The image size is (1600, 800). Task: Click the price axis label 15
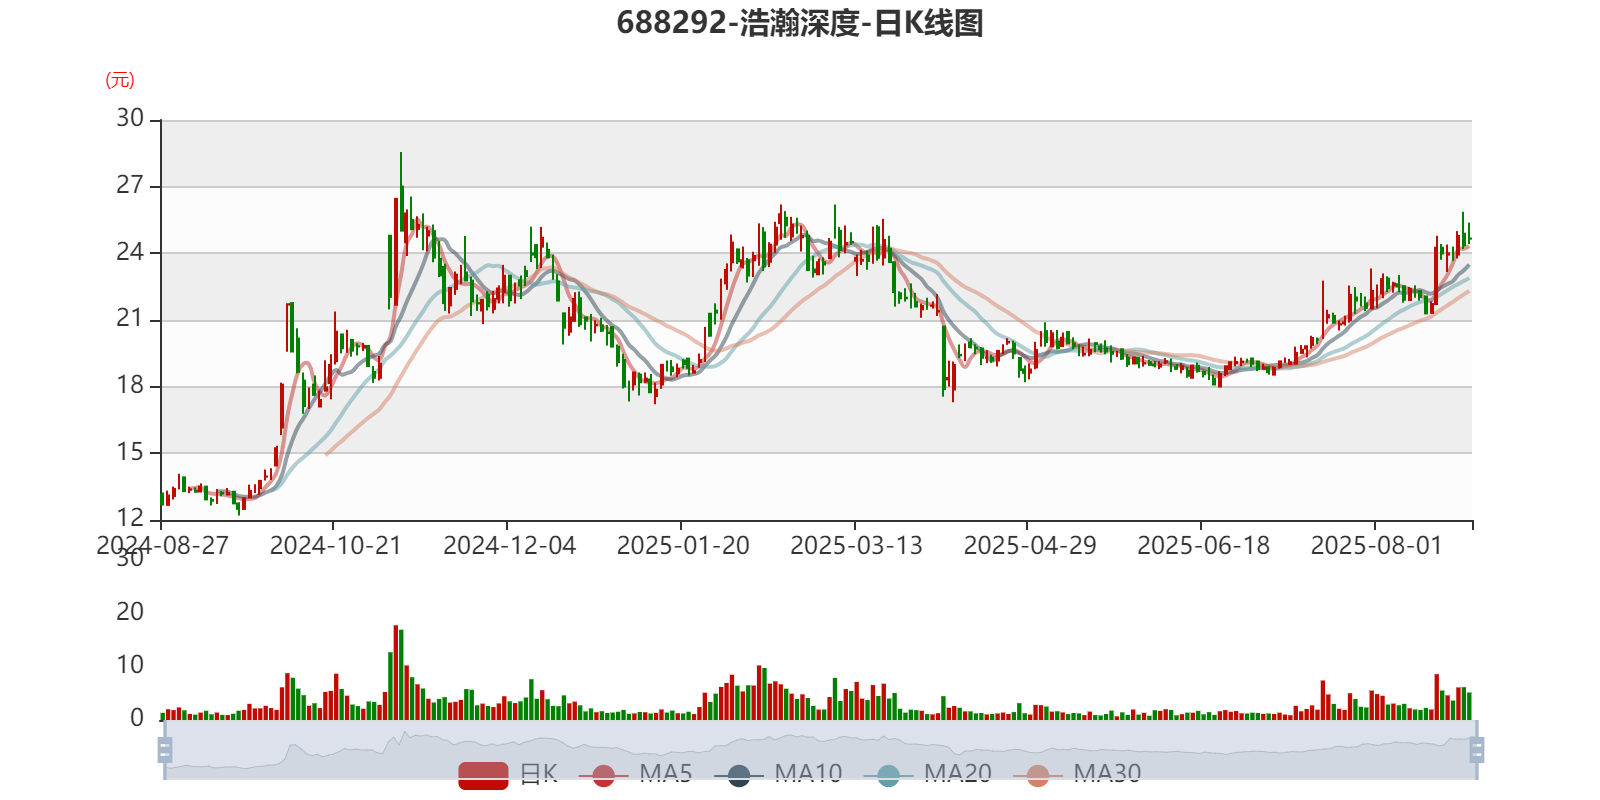pos(130,452)
